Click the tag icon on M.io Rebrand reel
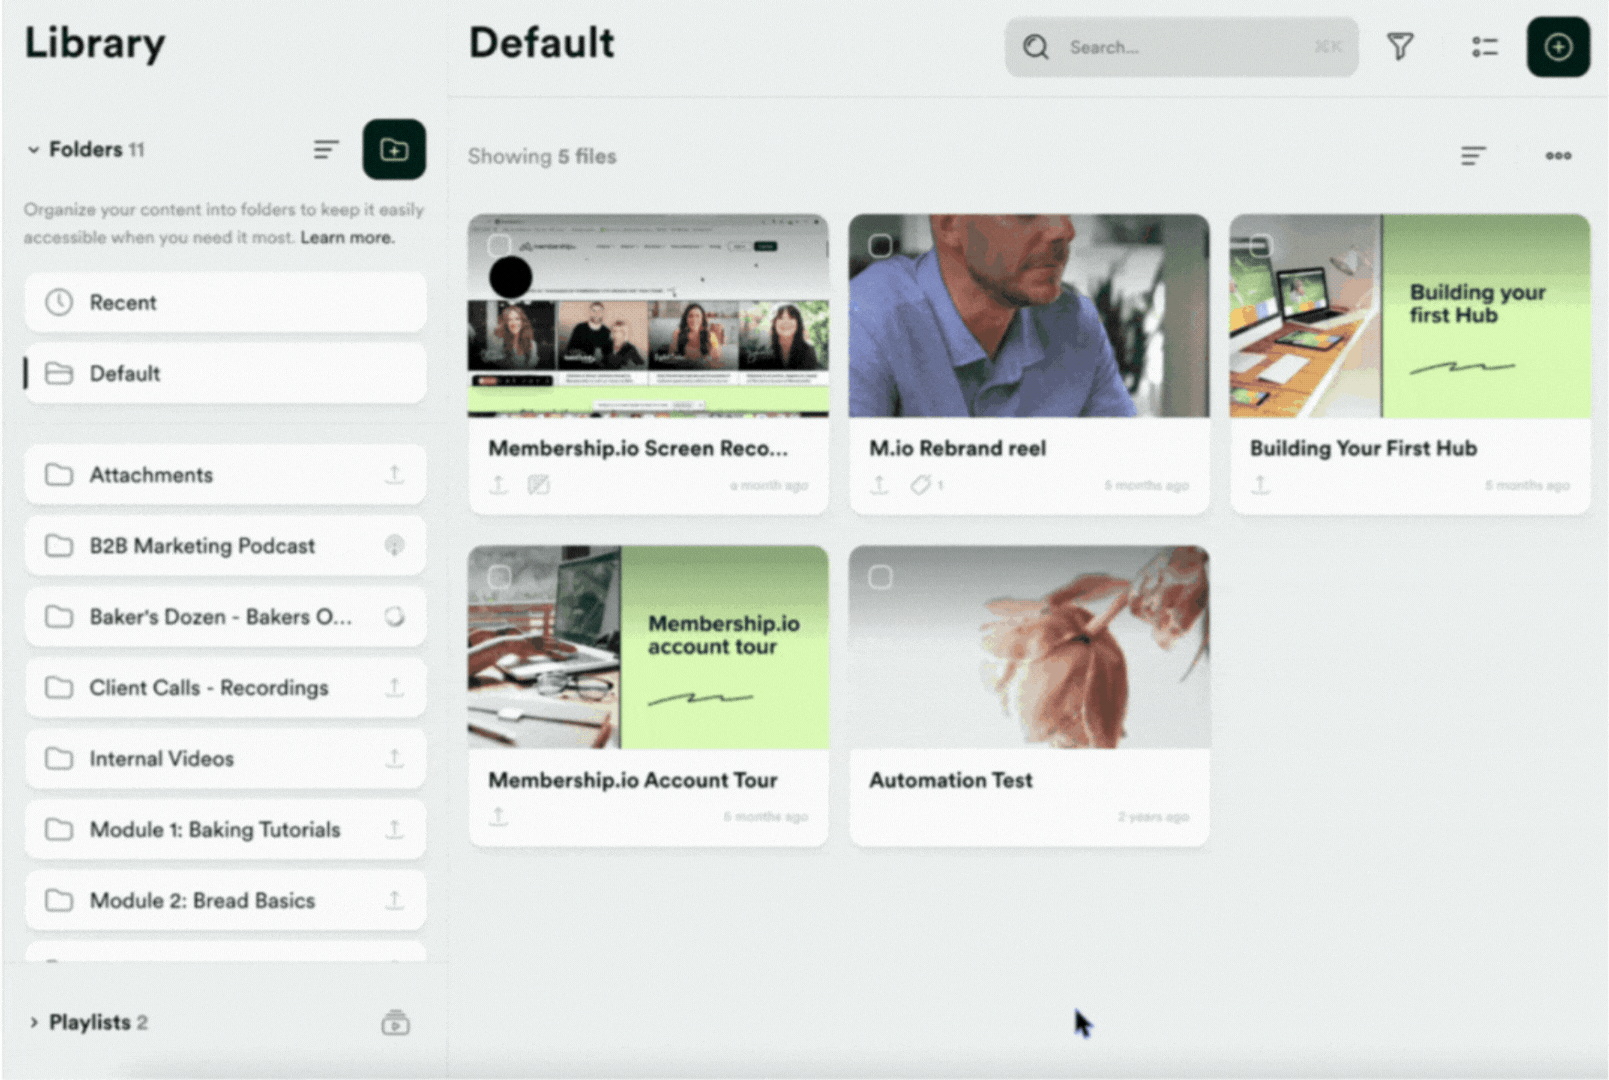 (x=920, y=485)
